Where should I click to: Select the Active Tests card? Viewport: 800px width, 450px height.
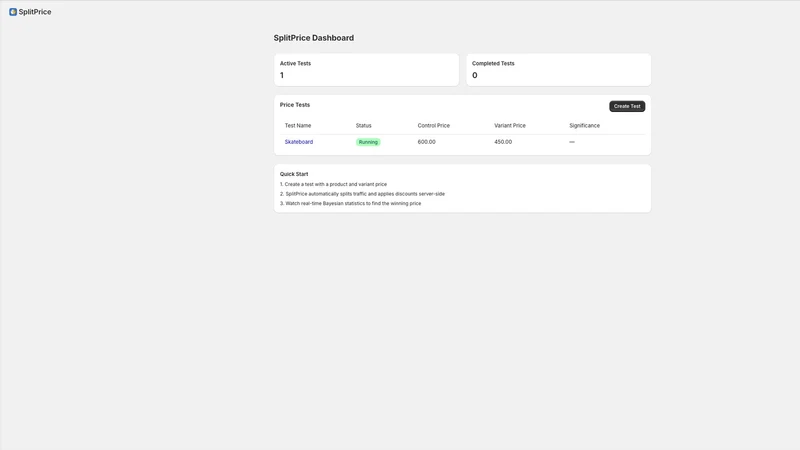[x=366, y=70]
